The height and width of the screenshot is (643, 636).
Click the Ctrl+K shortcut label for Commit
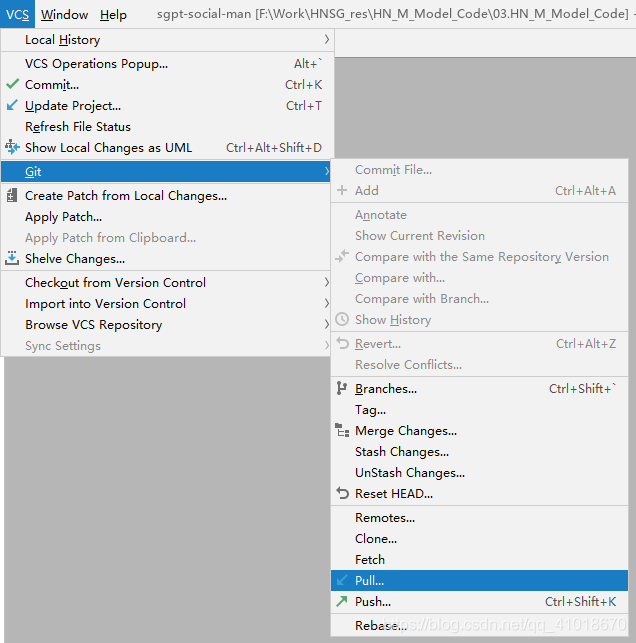click(x=303, y=84)
